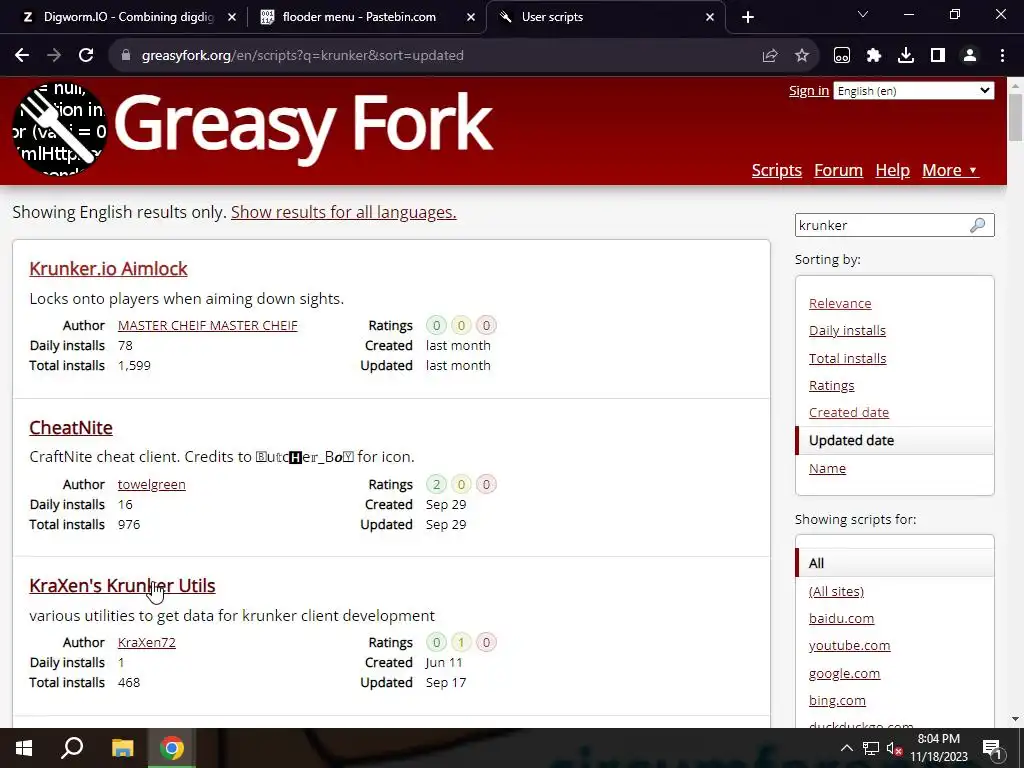Open the Forum navigation item

tap(839, 170)
